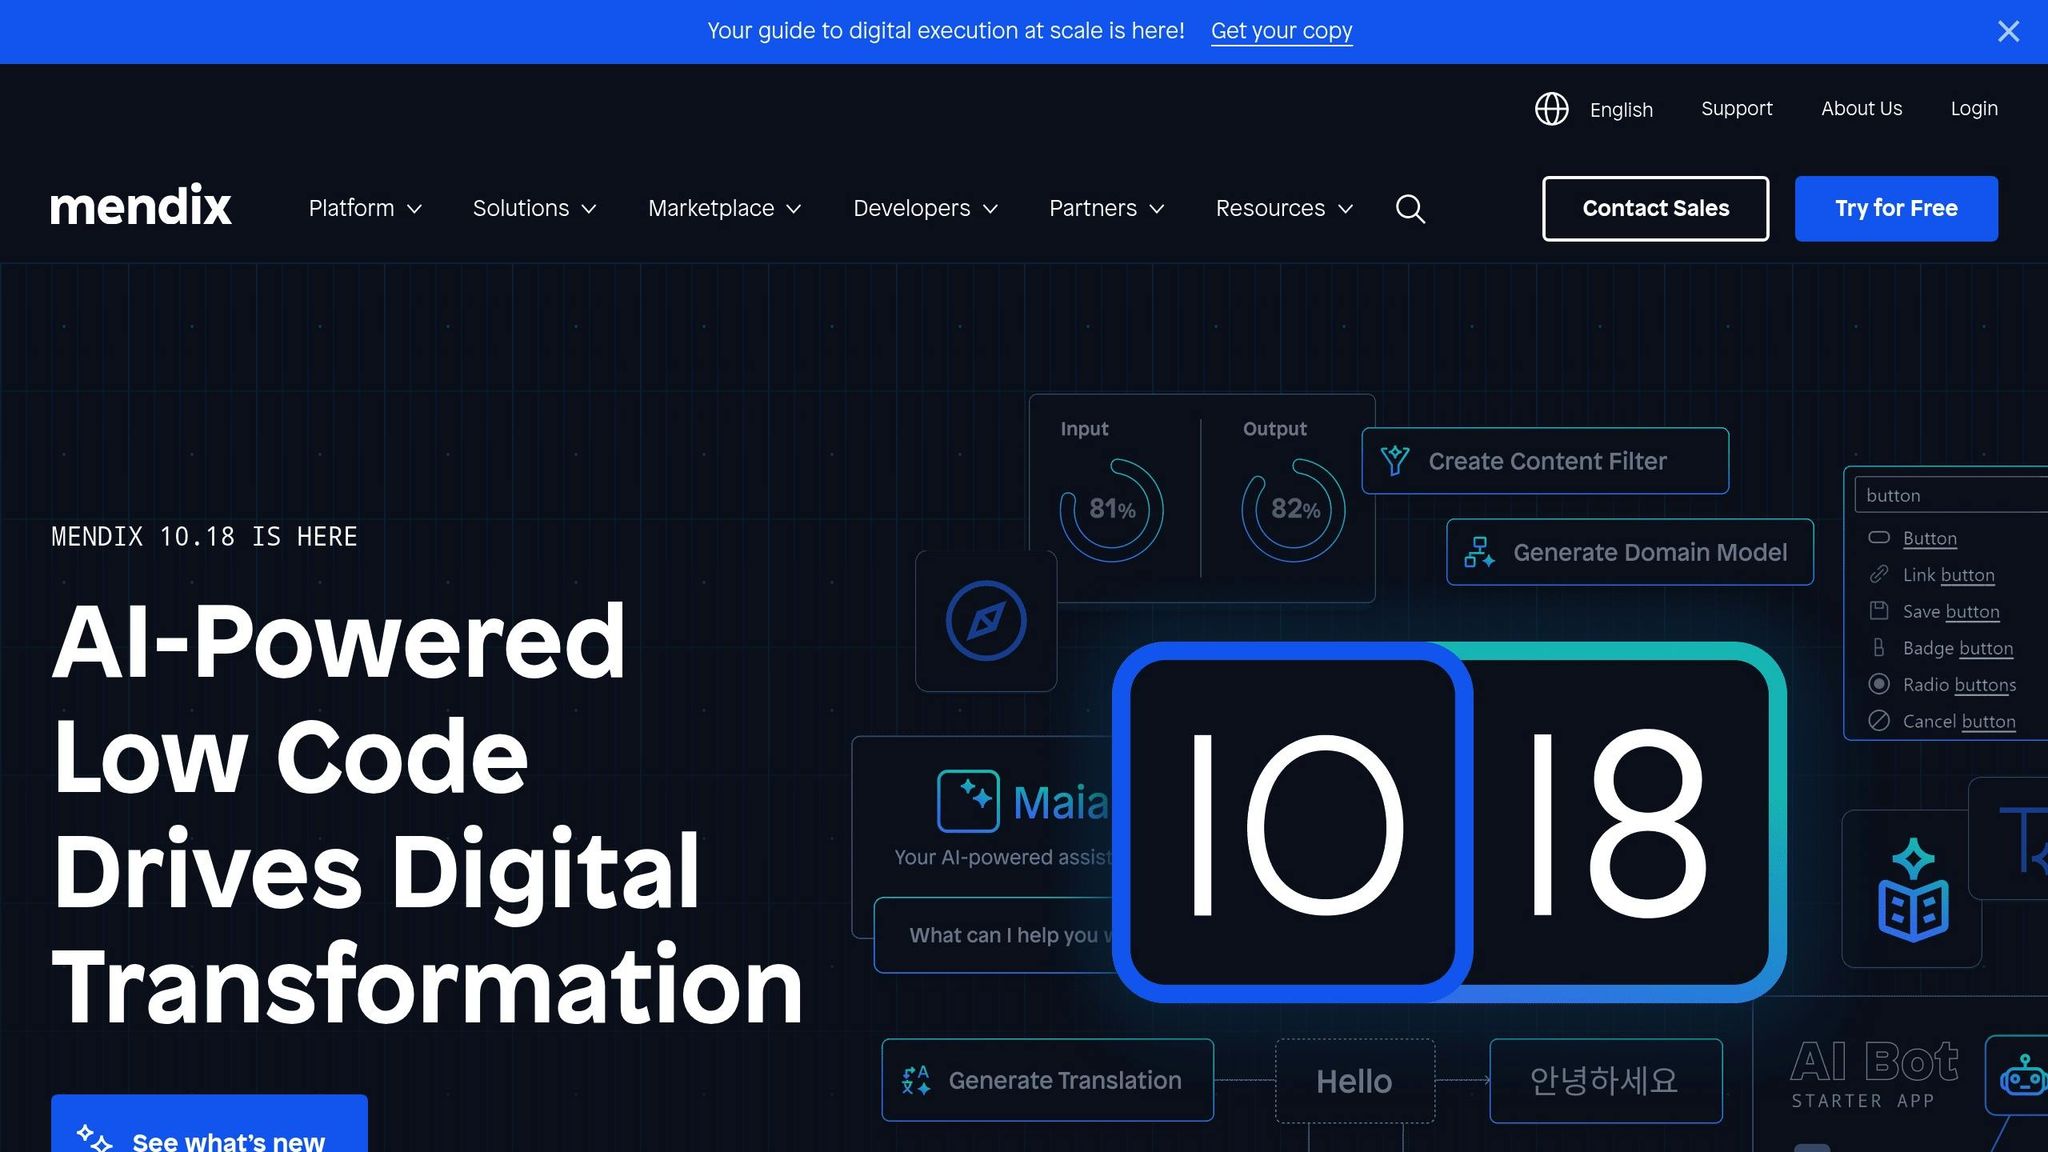Select 'Link button' in the list
2048x1152 pixels.
point(1949,575)
